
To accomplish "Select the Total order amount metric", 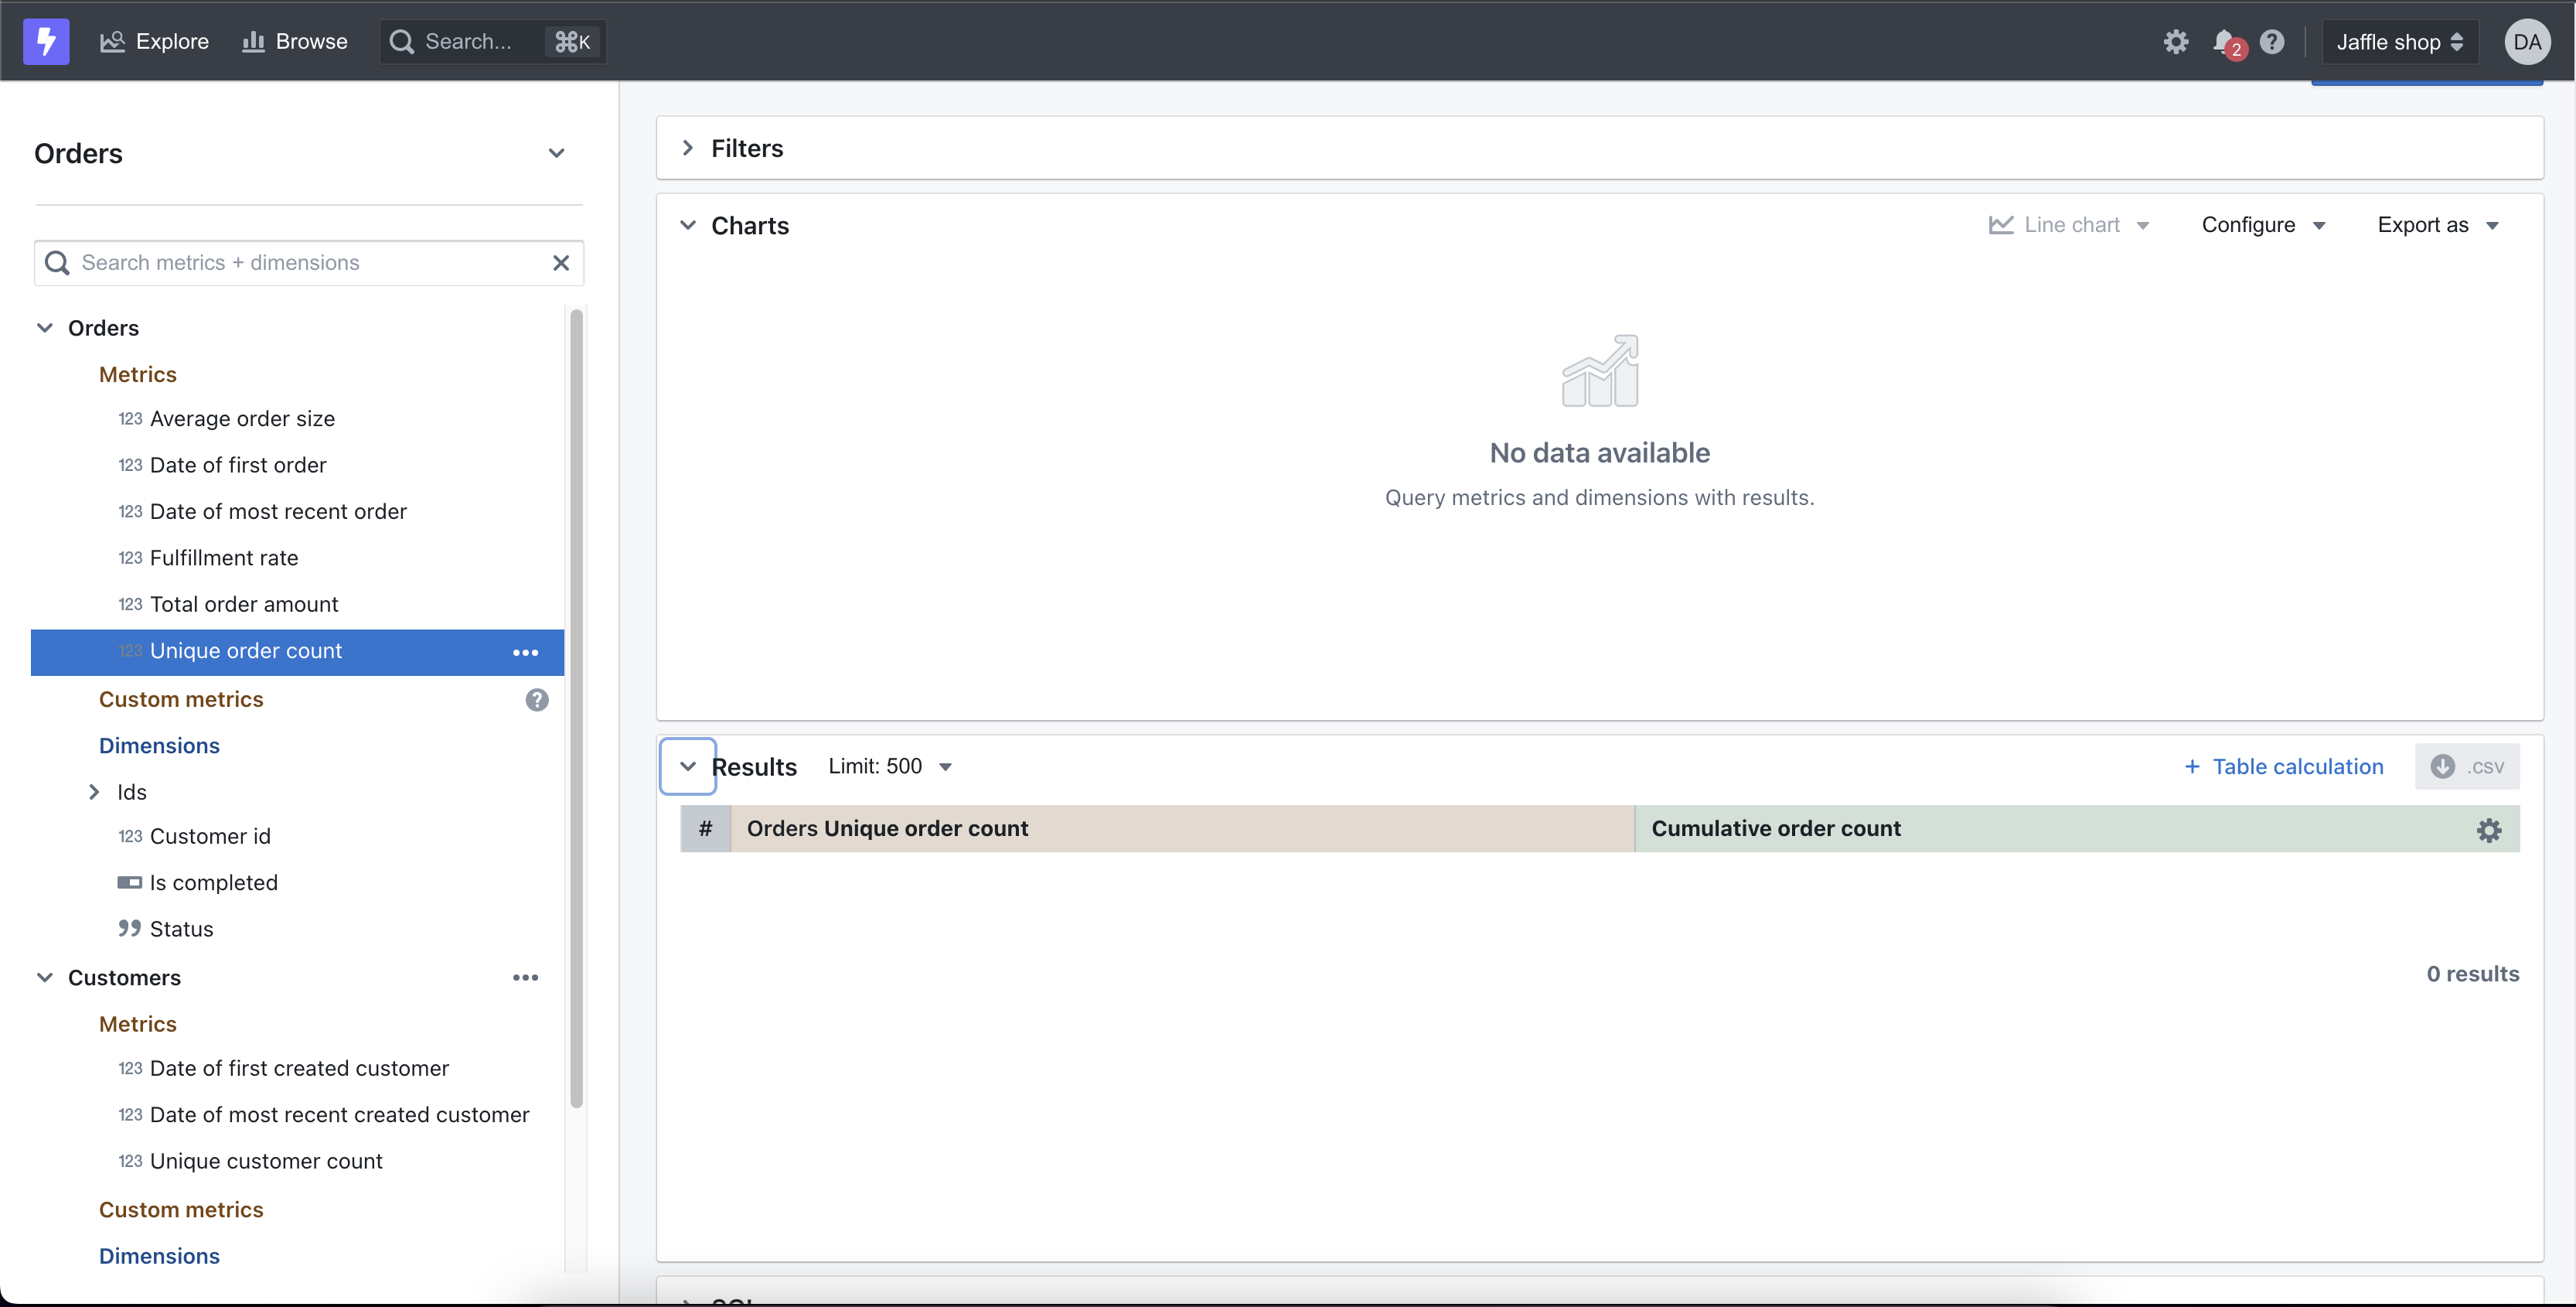I will (x=298, y=604).
